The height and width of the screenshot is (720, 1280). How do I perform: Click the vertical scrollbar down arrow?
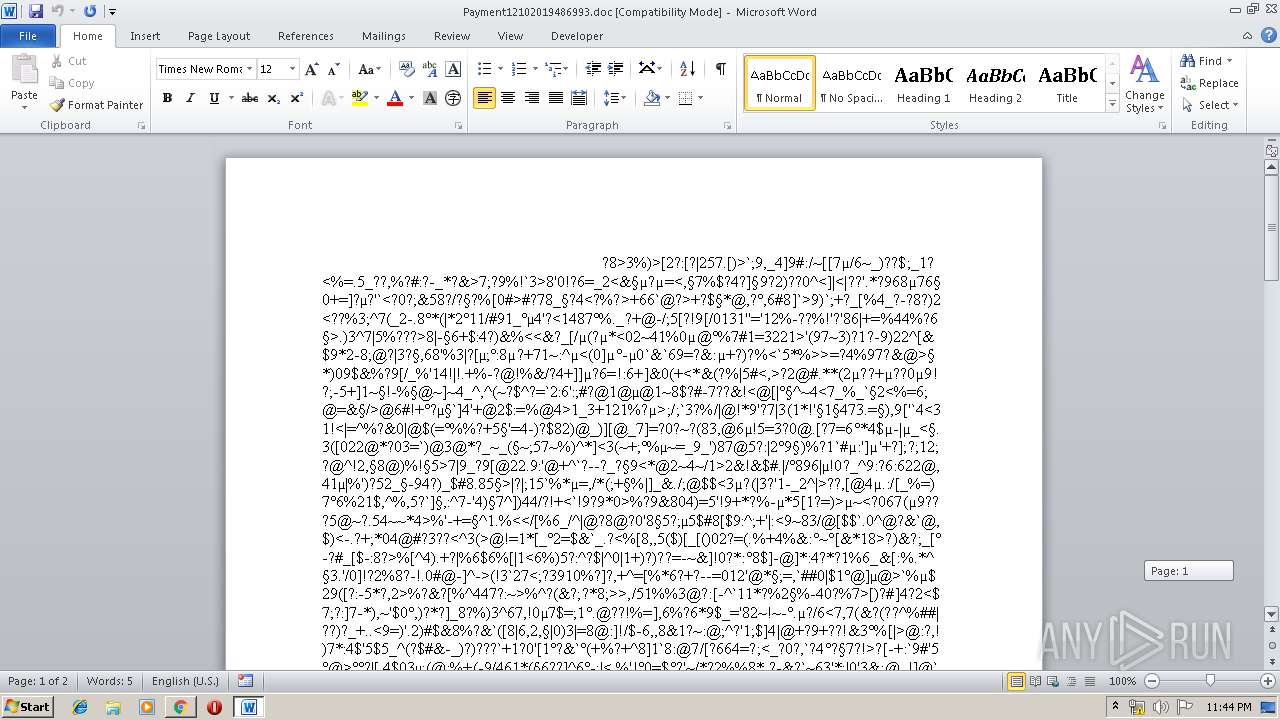[x=1272, y=613]
